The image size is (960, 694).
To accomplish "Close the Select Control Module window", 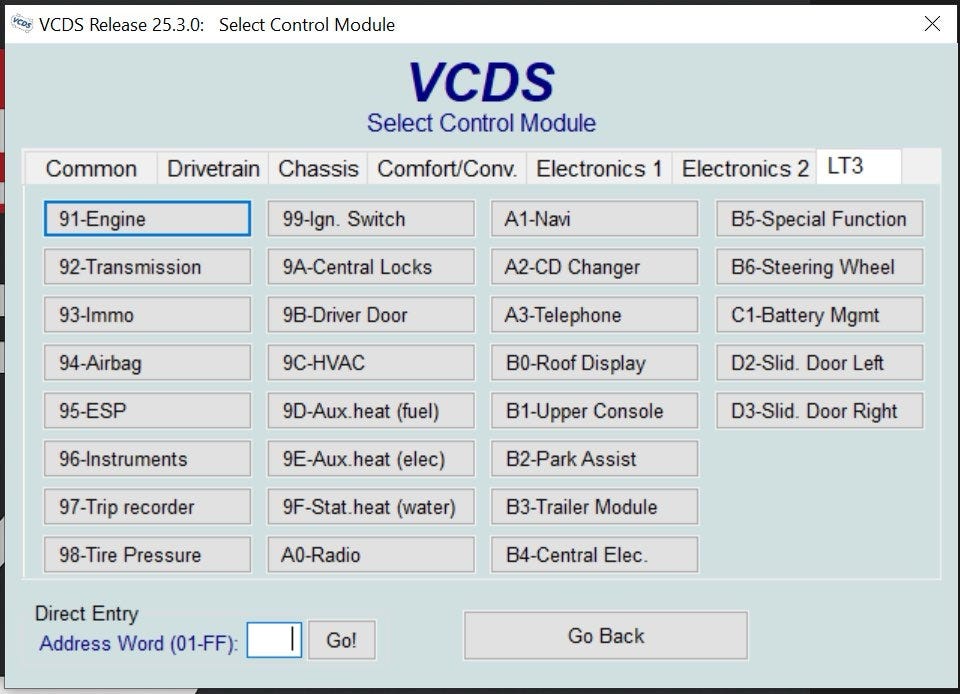I will point(932,24).
